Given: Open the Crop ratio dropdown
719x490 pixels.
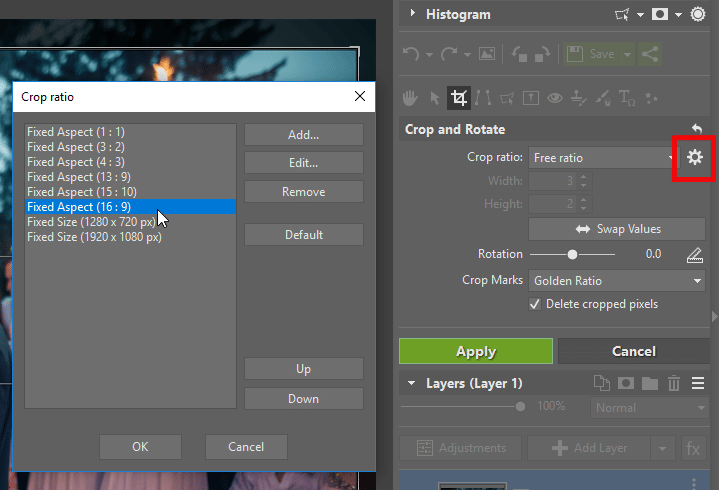Looking at the screenshot, I should pos(603,158).
